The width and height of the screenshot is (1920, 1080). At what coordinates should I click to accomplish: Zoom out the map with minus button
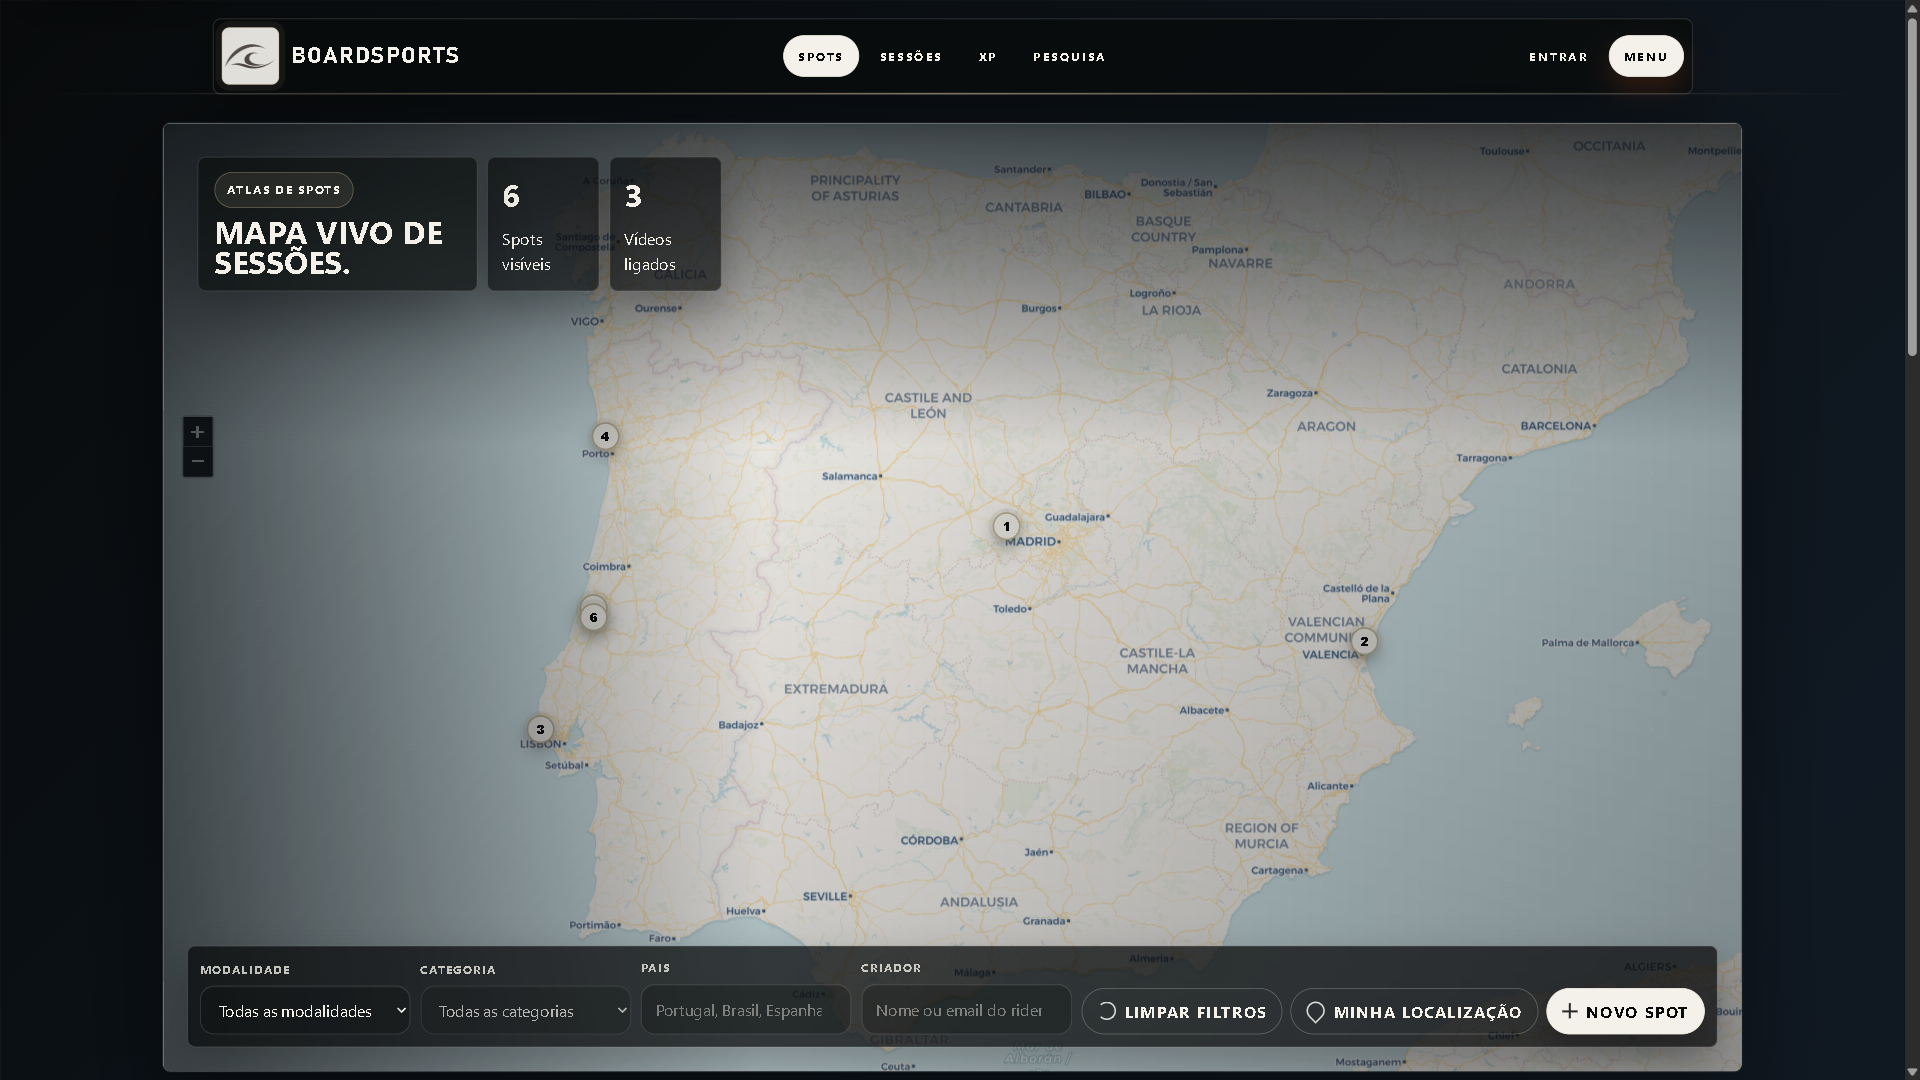(198, 461)
